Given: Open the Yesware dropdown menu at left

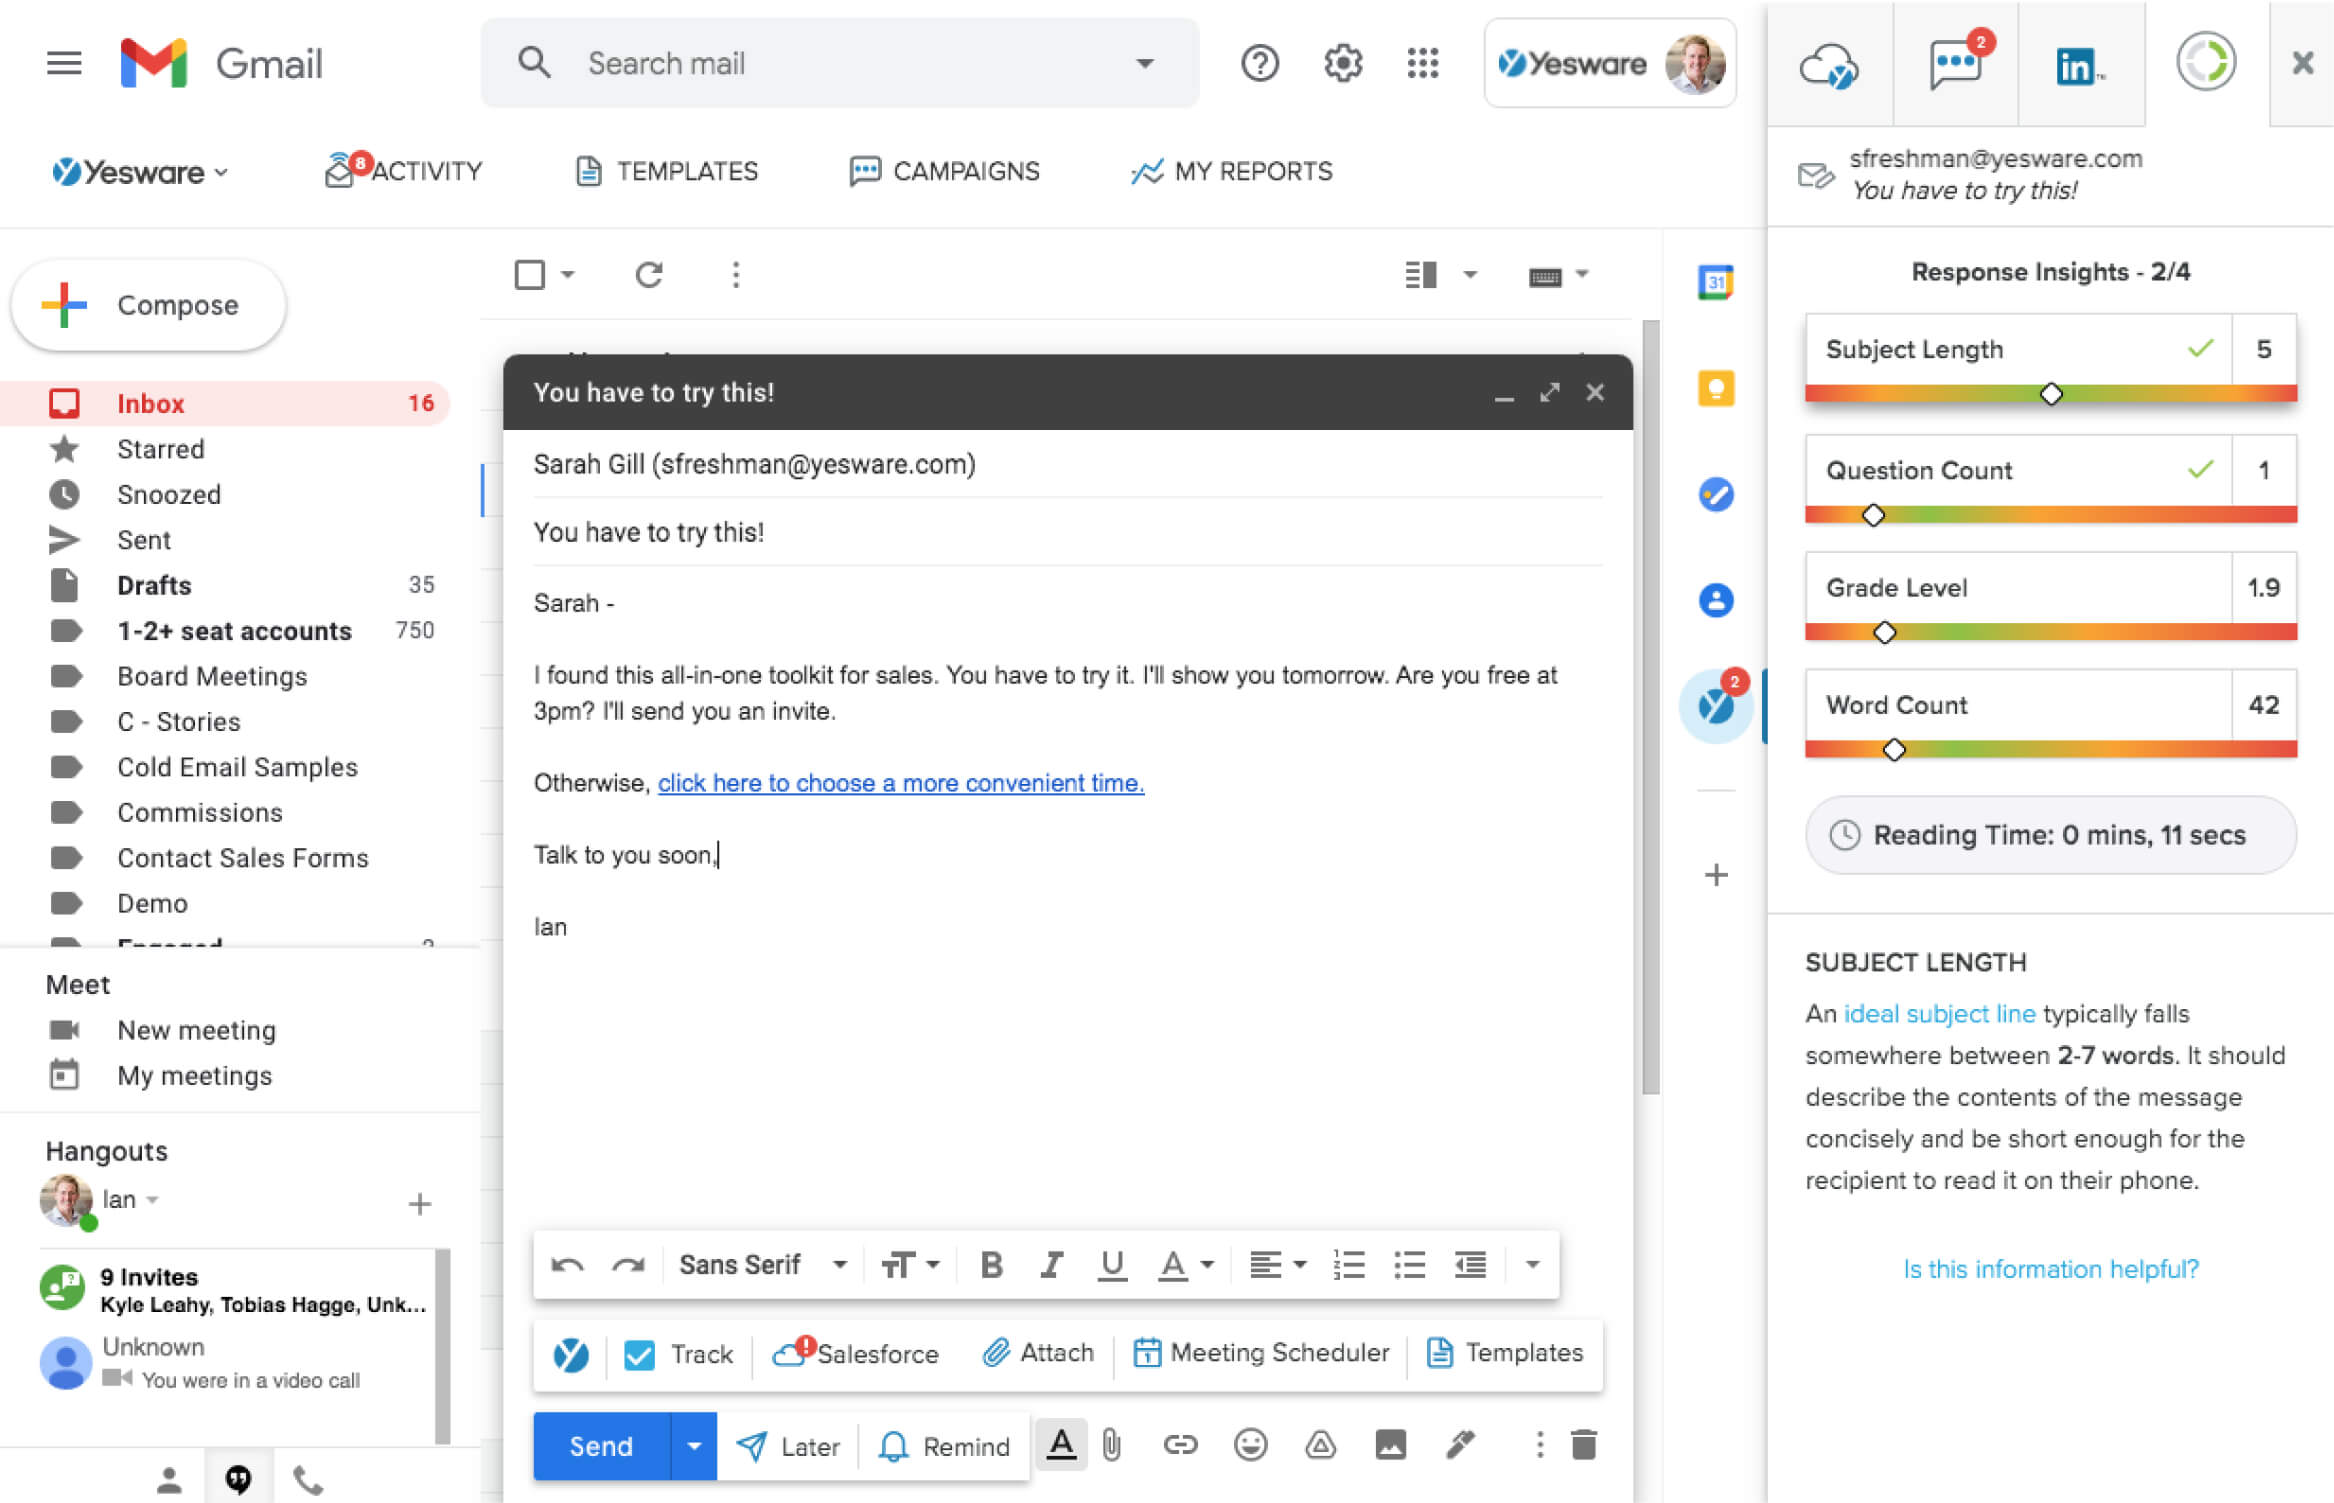Looking at the screenshot, I should coord(141,172).
